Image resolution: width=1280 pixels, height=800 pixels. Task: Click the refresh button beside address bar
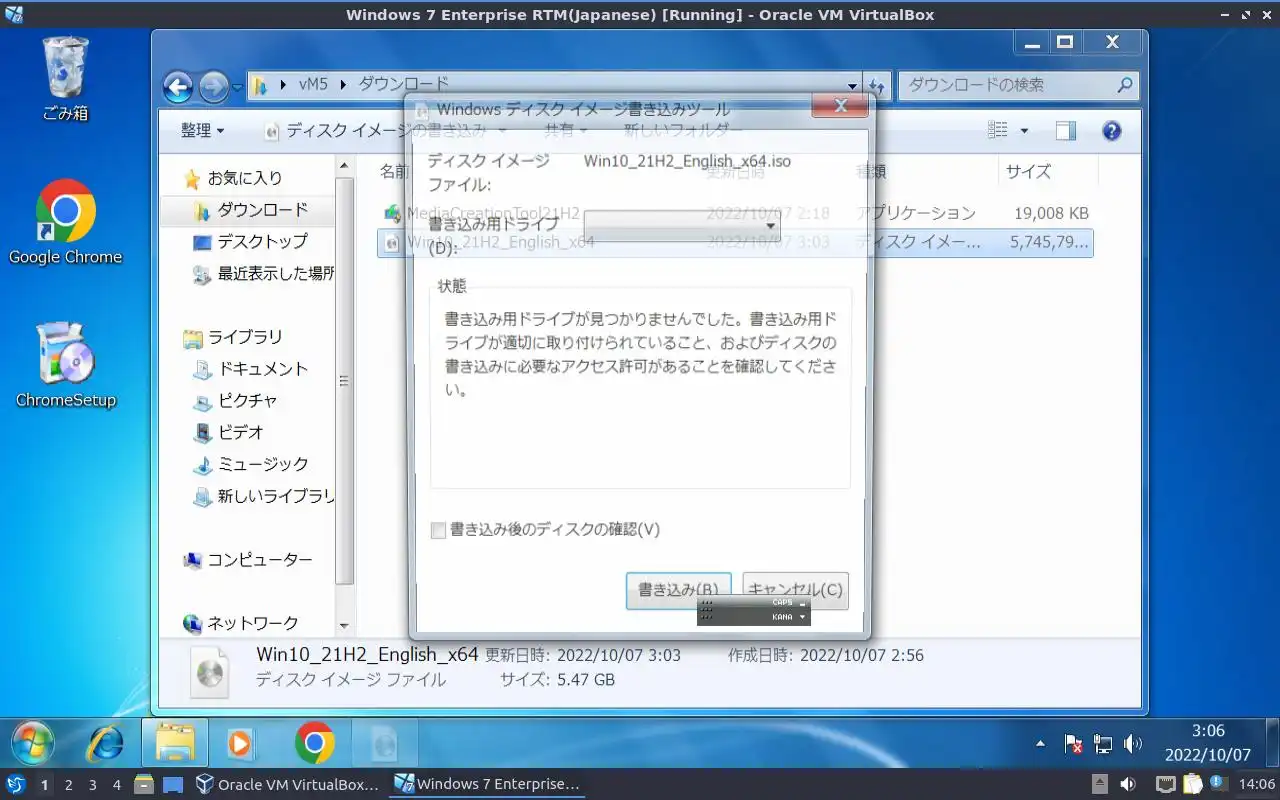tap(877, 86)
